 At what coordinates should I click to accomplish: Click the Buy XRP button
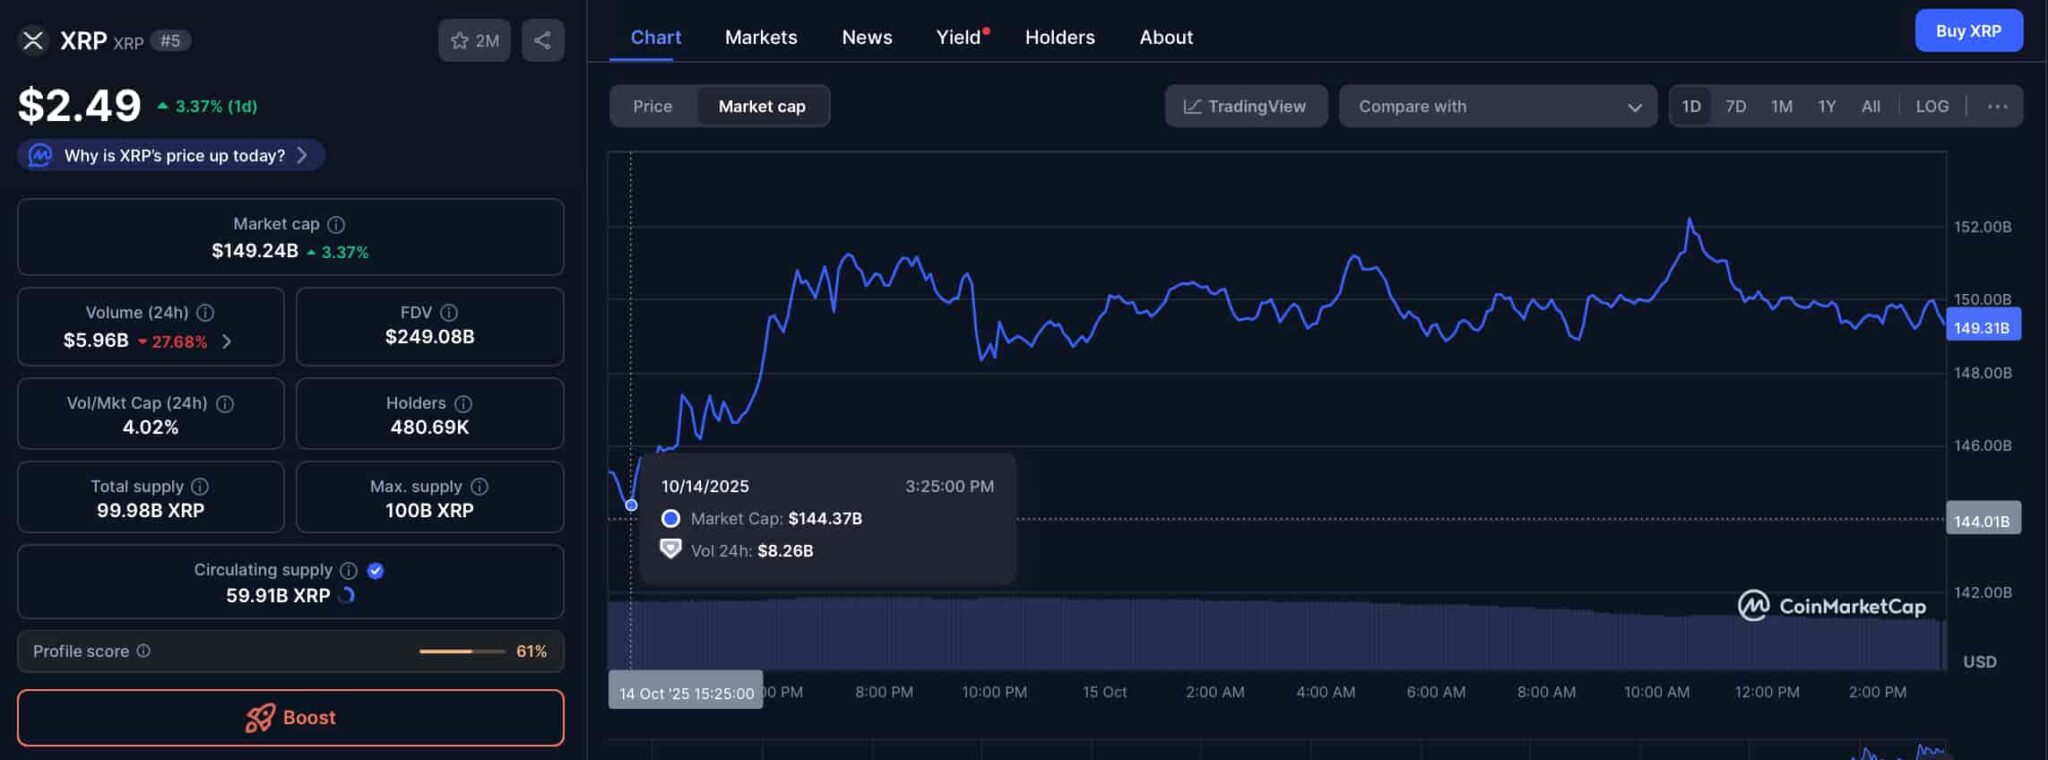1968,31
